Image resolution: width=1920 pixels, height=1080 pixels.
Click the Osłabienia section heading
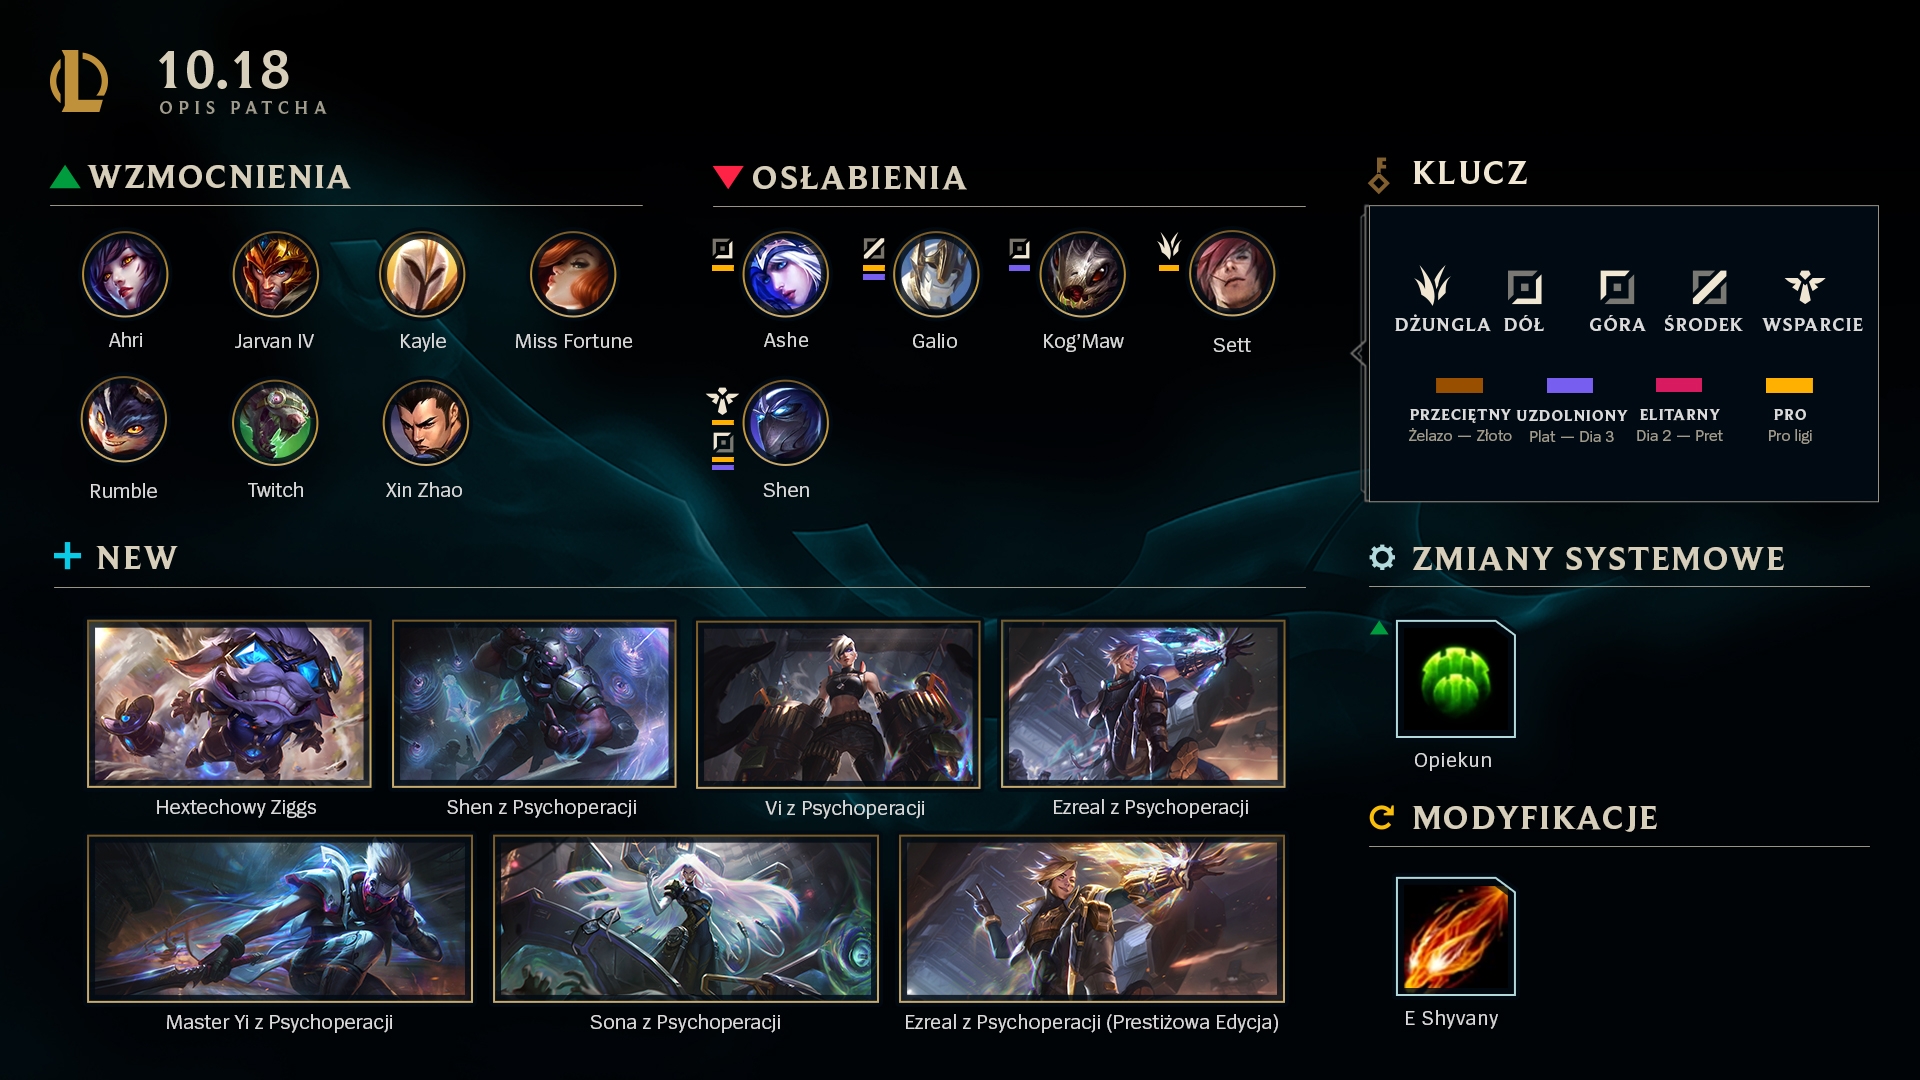[859, 178]
